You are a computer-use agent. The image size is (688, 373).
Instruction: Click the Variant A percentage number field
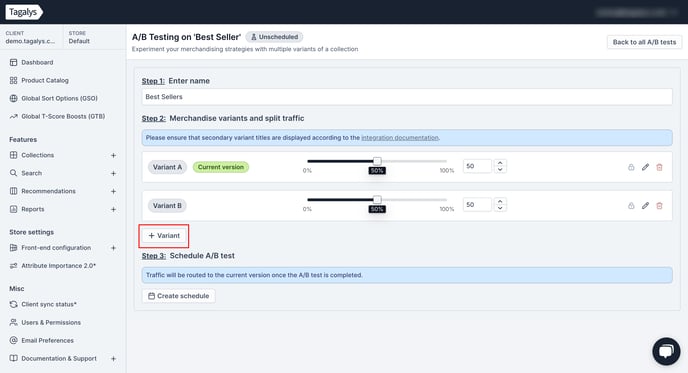477,166
